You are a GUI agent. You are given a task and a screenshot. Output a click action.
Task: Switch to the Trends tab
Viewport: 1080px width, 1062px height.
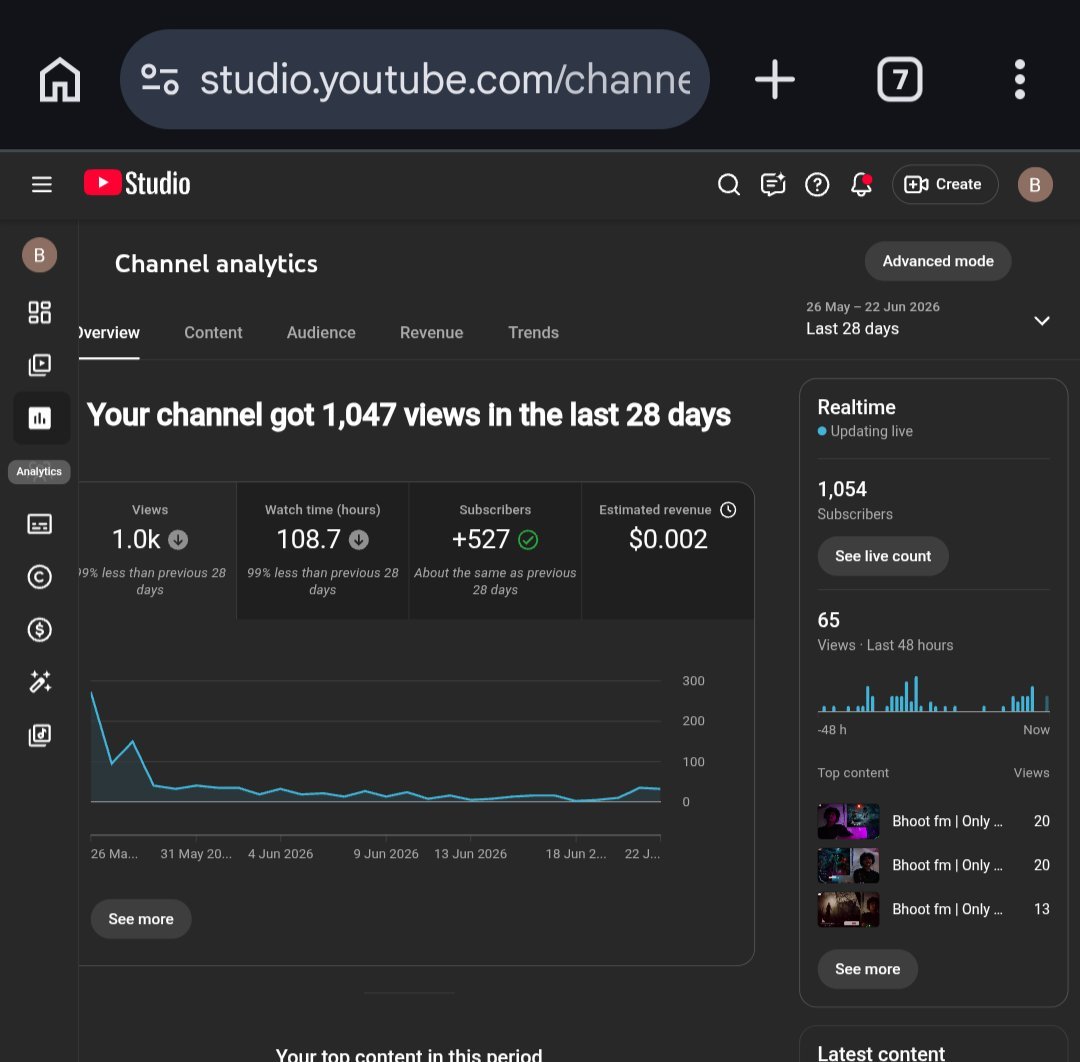[x=533, y=333]
